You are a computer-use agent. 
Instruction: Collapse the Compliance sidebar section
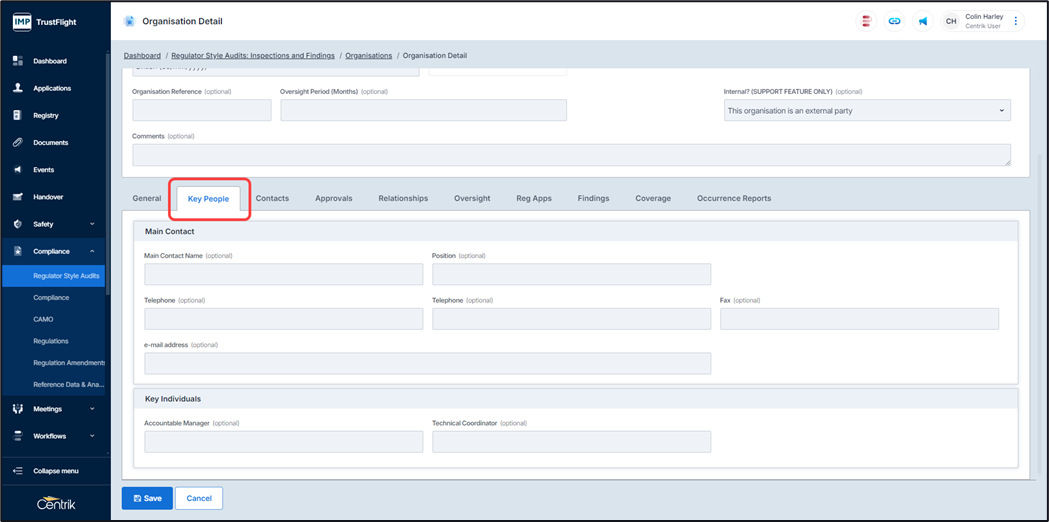coord(92,251)
